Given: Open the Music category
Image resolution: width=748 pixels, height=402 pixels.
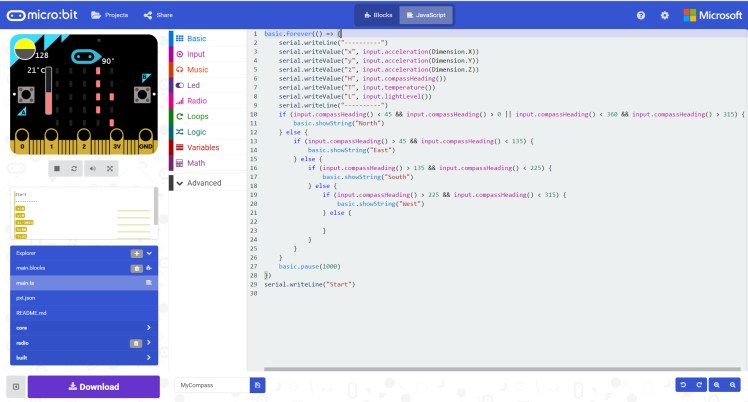Looking at the screenshot, I should [x=208, y=70].
